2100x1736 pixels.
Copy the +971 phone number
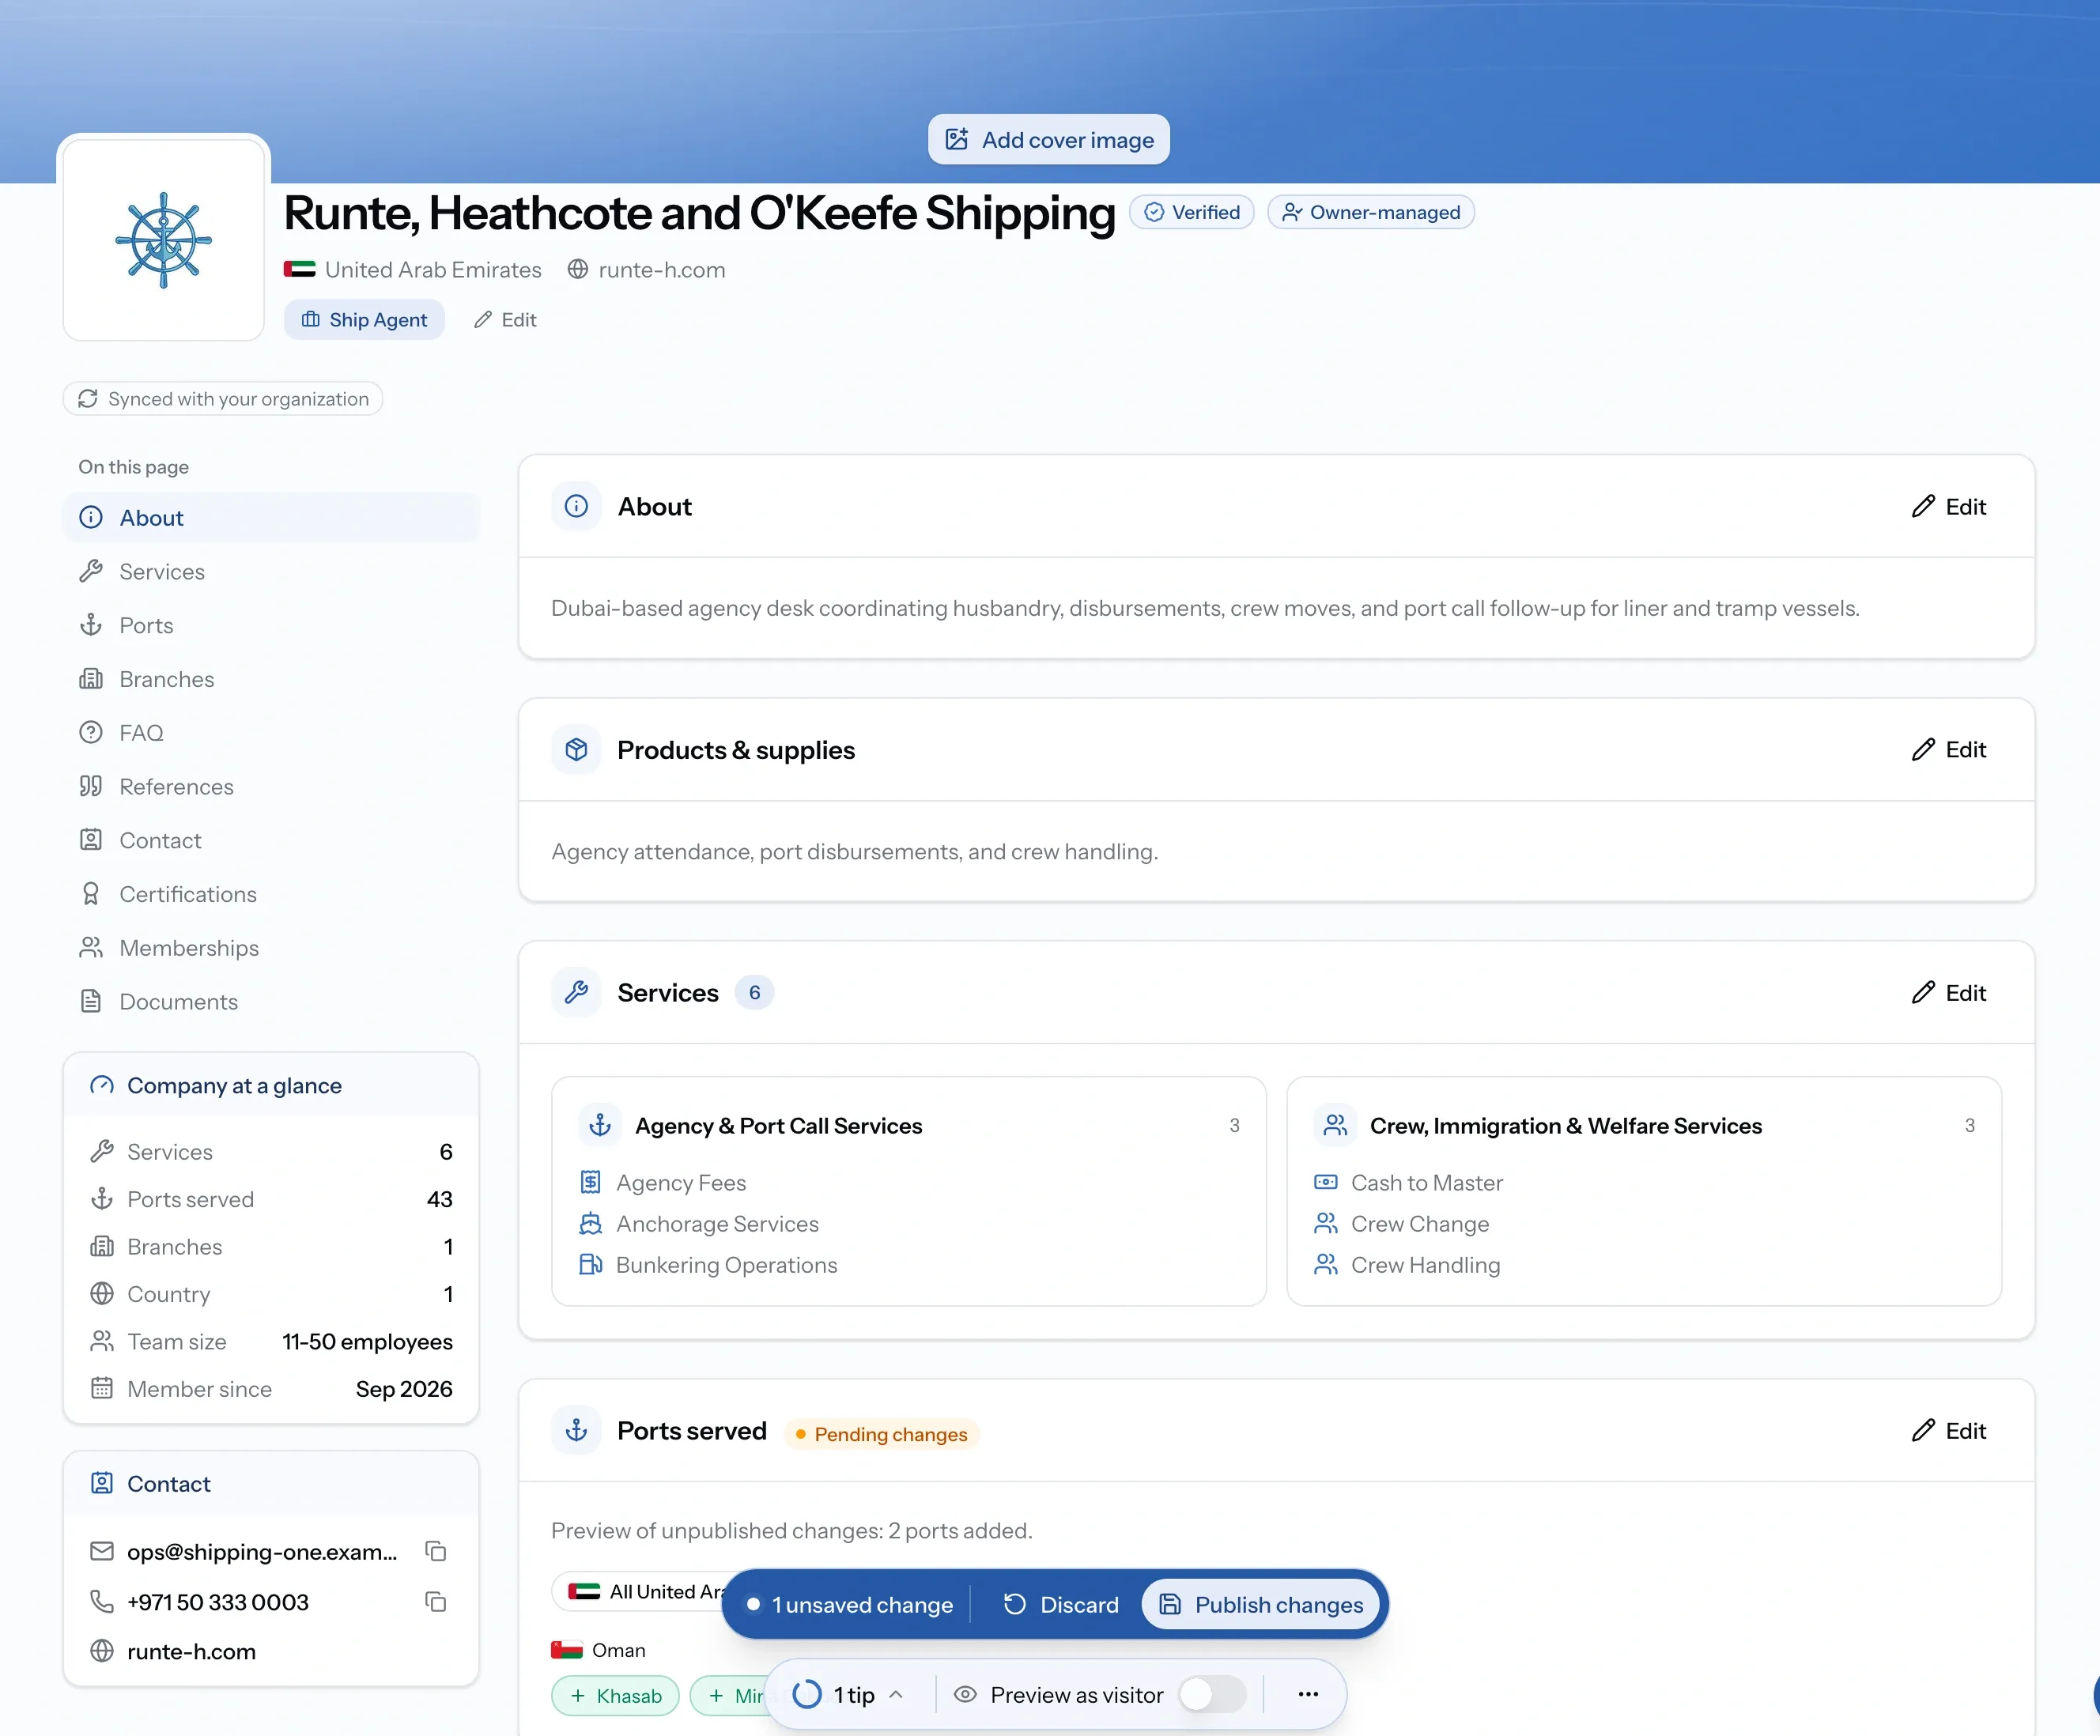(435, 1602)
